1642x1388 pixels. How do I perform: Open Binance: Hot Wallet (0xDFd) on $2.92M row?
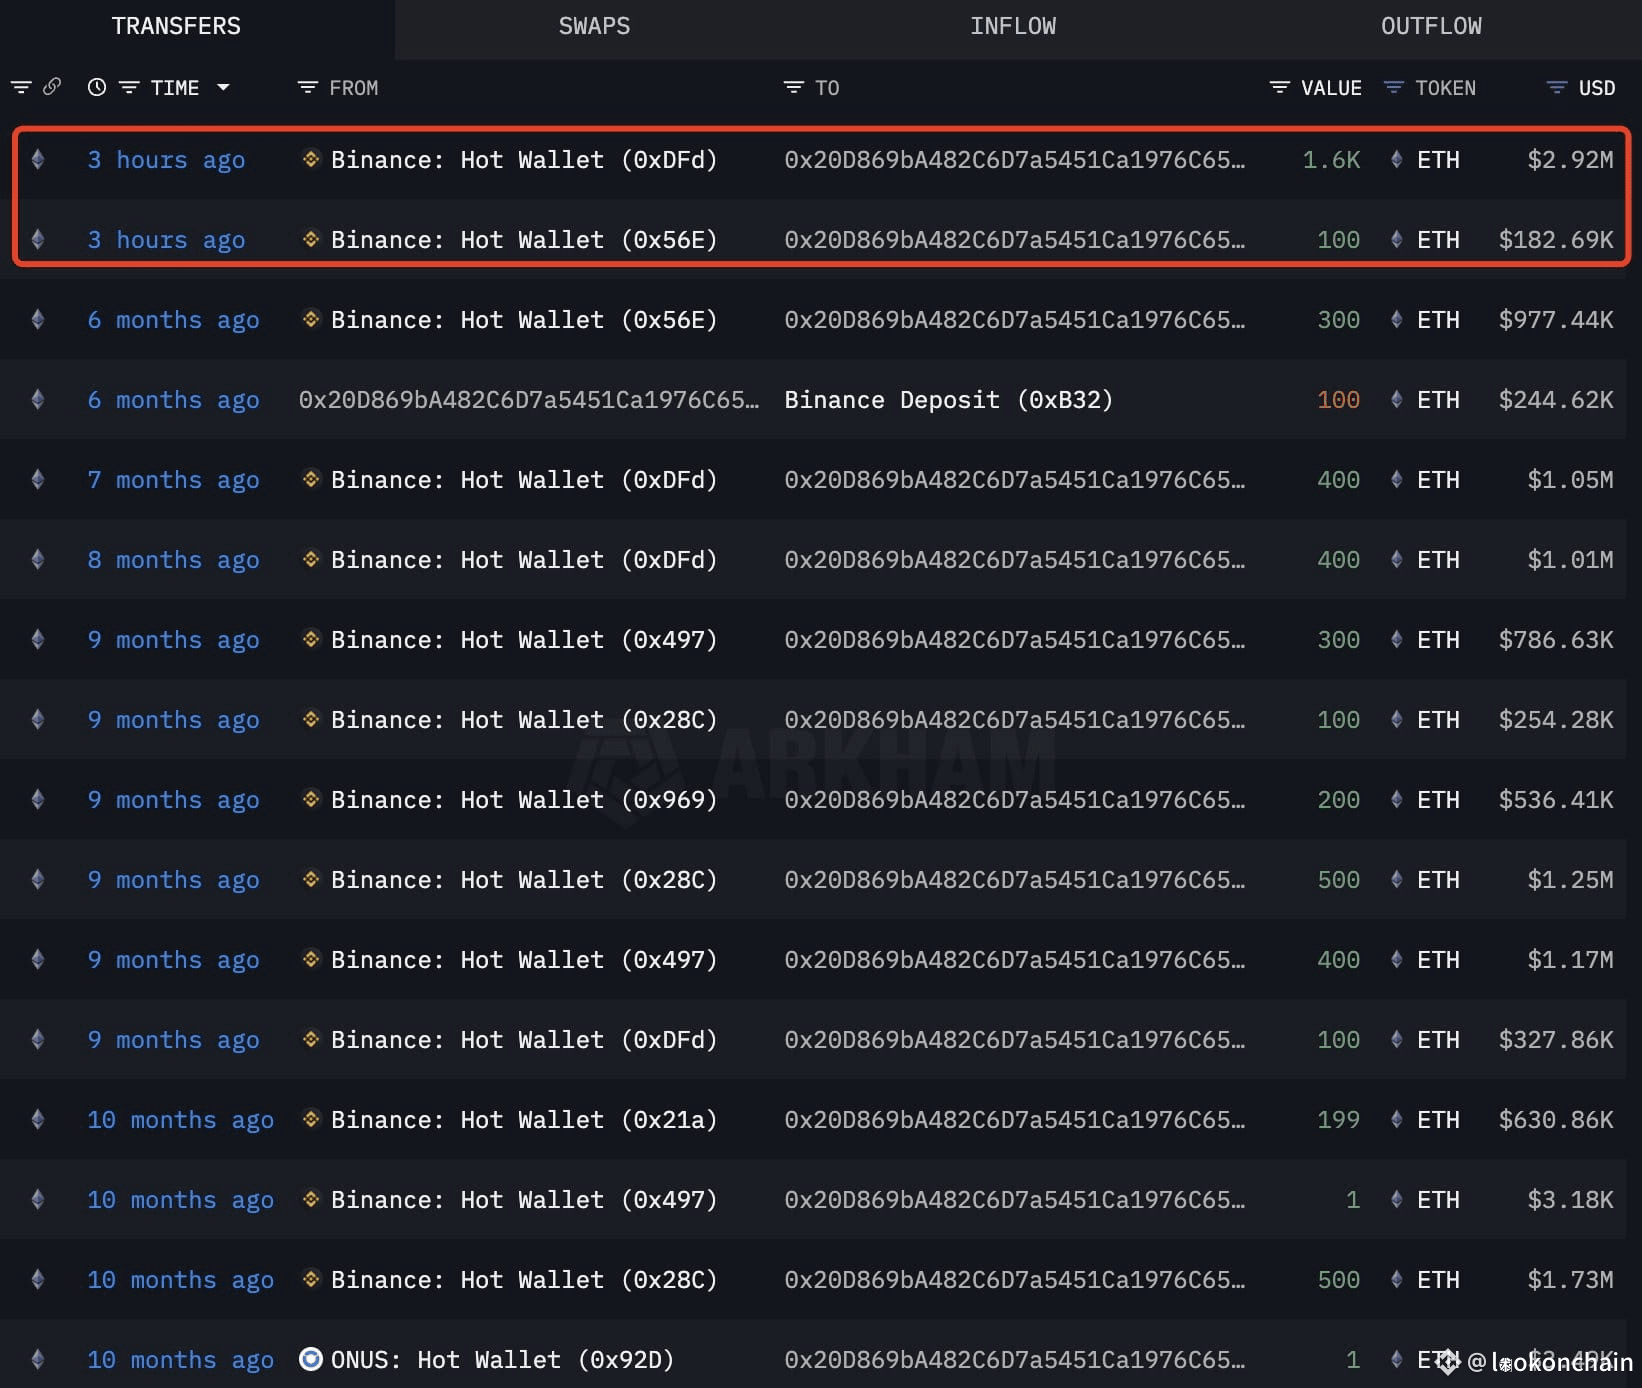(524, 160)
